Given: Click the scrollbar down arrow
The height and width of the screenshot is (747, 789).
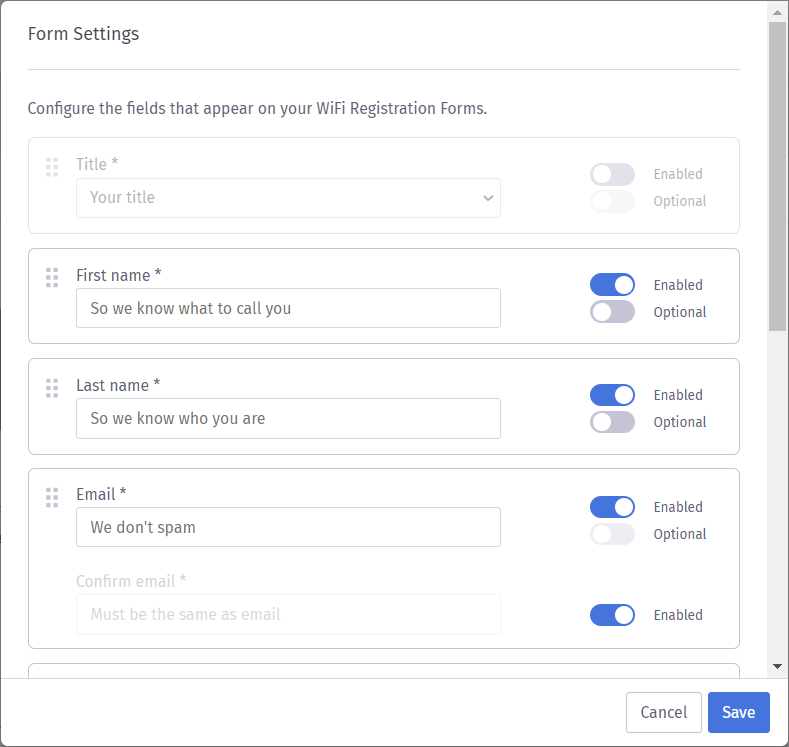Looking at the screenshot, I should click(x=777, y=667).
